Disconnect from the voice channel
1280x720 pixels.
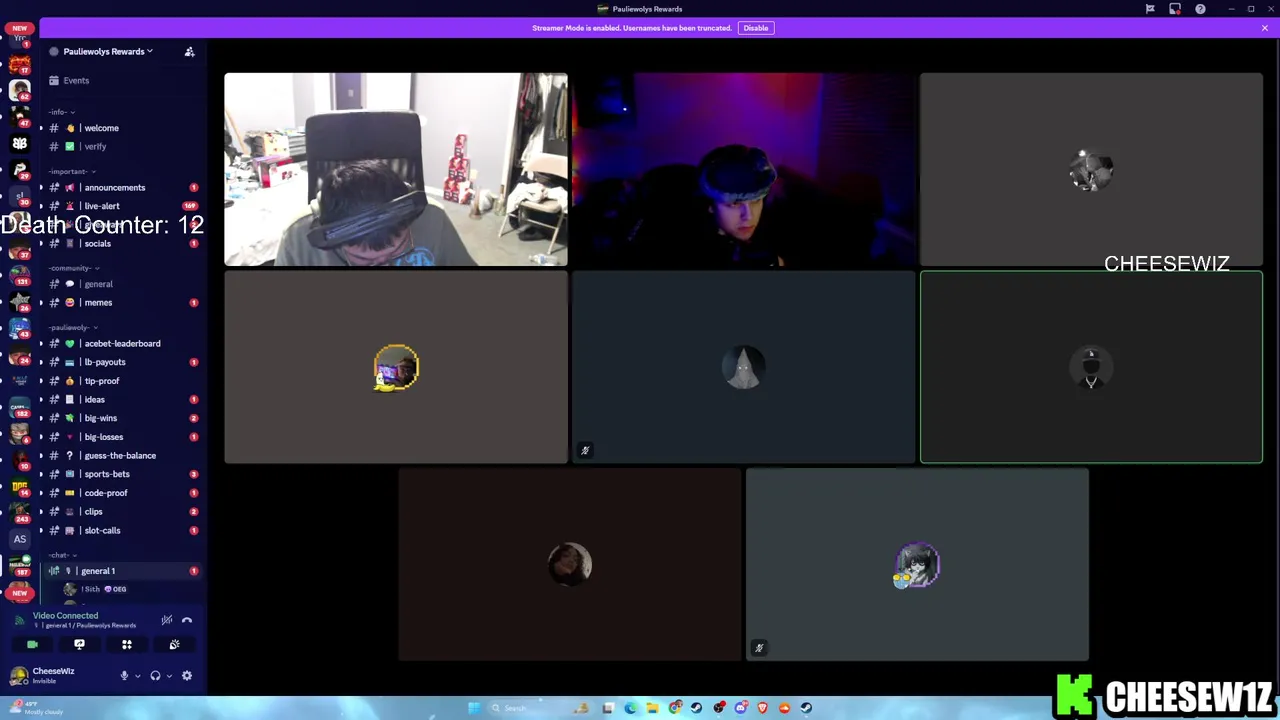coord(187,620)
